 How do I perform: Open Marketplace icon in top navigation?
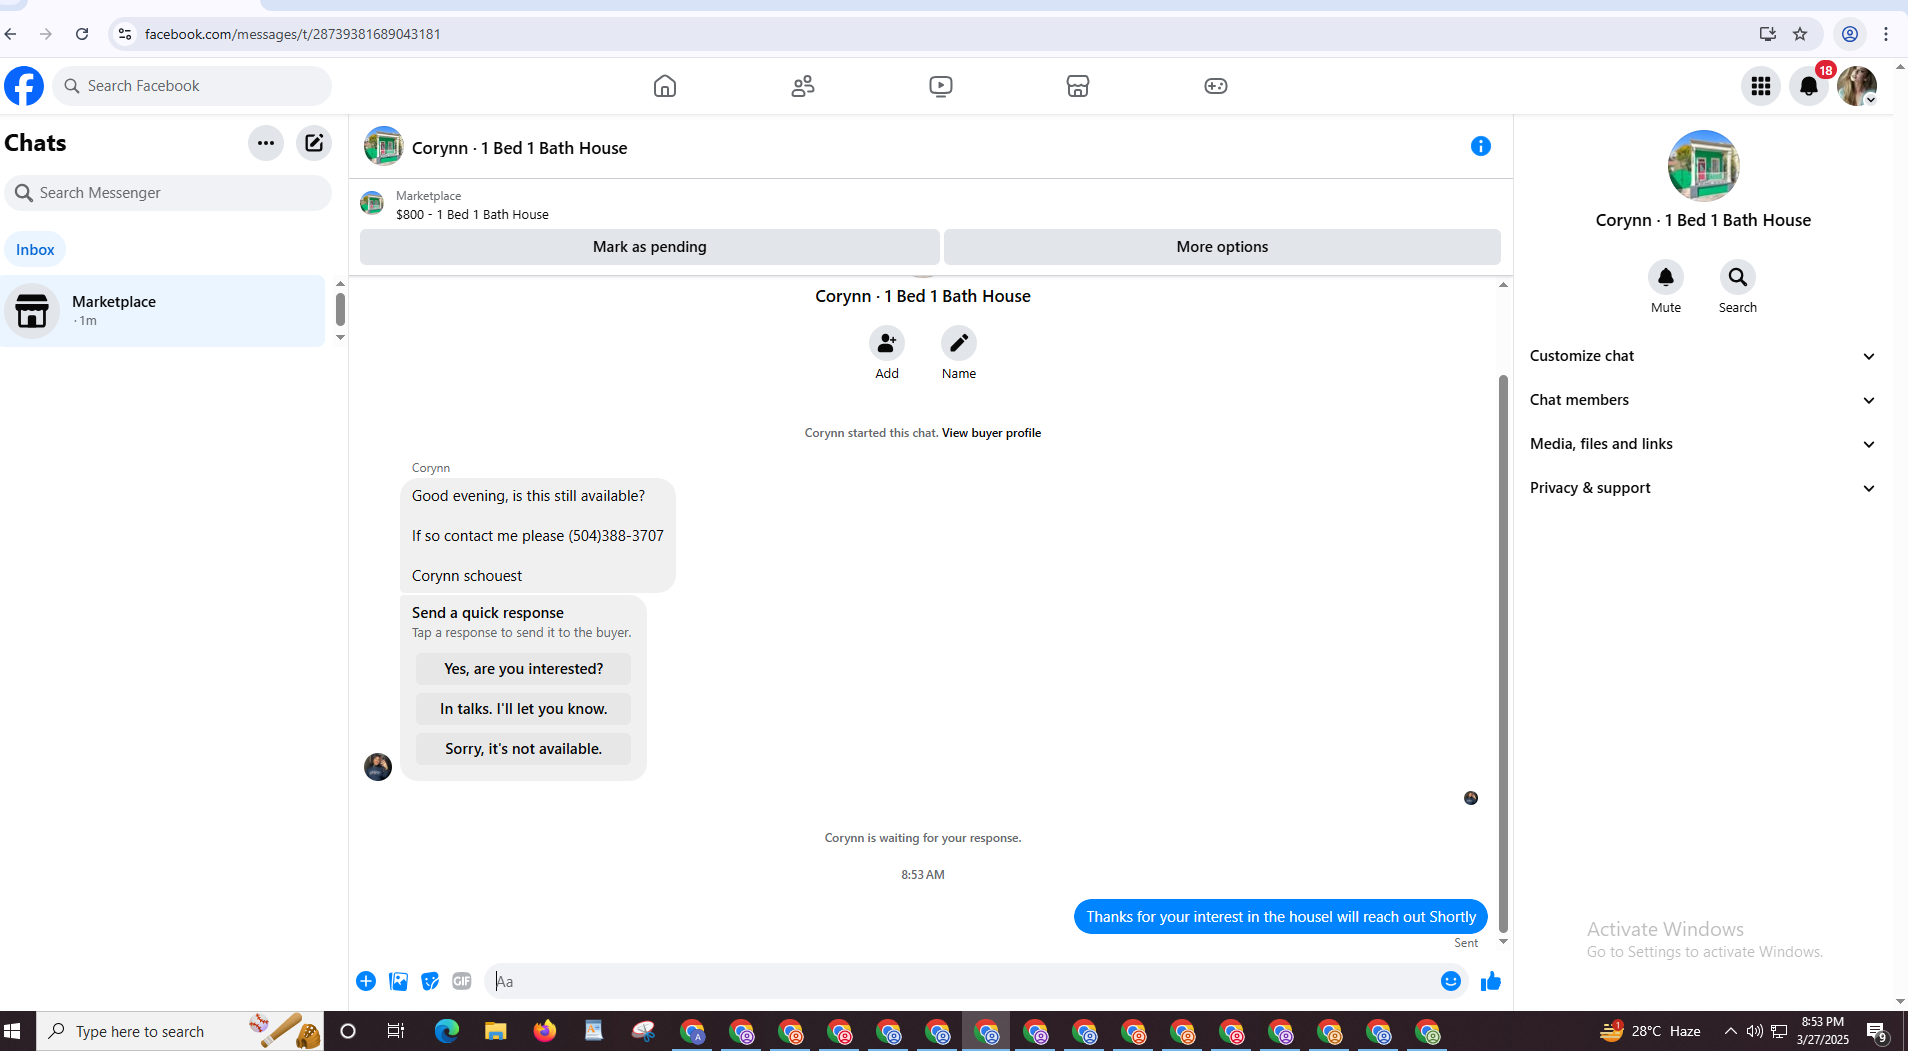click(x=1078, y=86)
